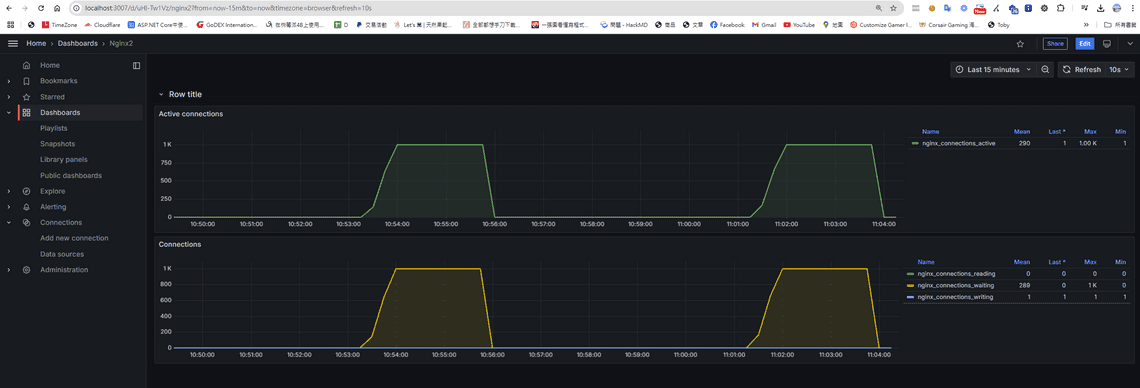Go to browser home page
Viewport: 1140px width, 388px height.
(57, 8)
